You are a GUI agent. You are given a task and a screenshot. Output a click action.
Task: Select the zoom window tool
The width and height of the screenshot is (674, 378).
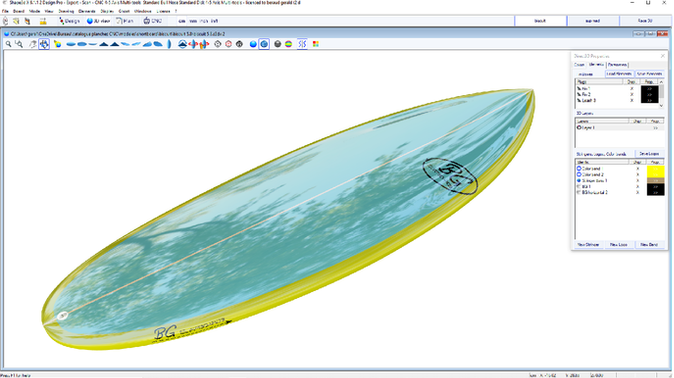click(18, 44)
